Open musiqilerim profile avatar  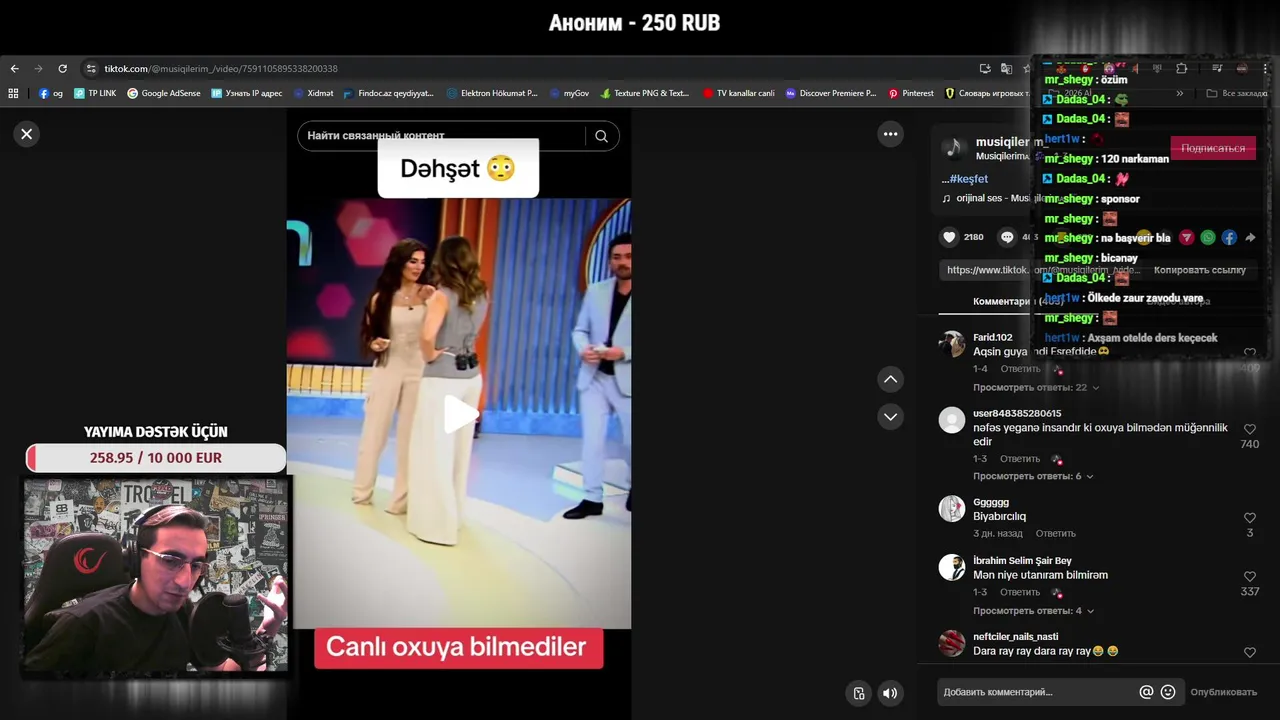pos(954,148)
